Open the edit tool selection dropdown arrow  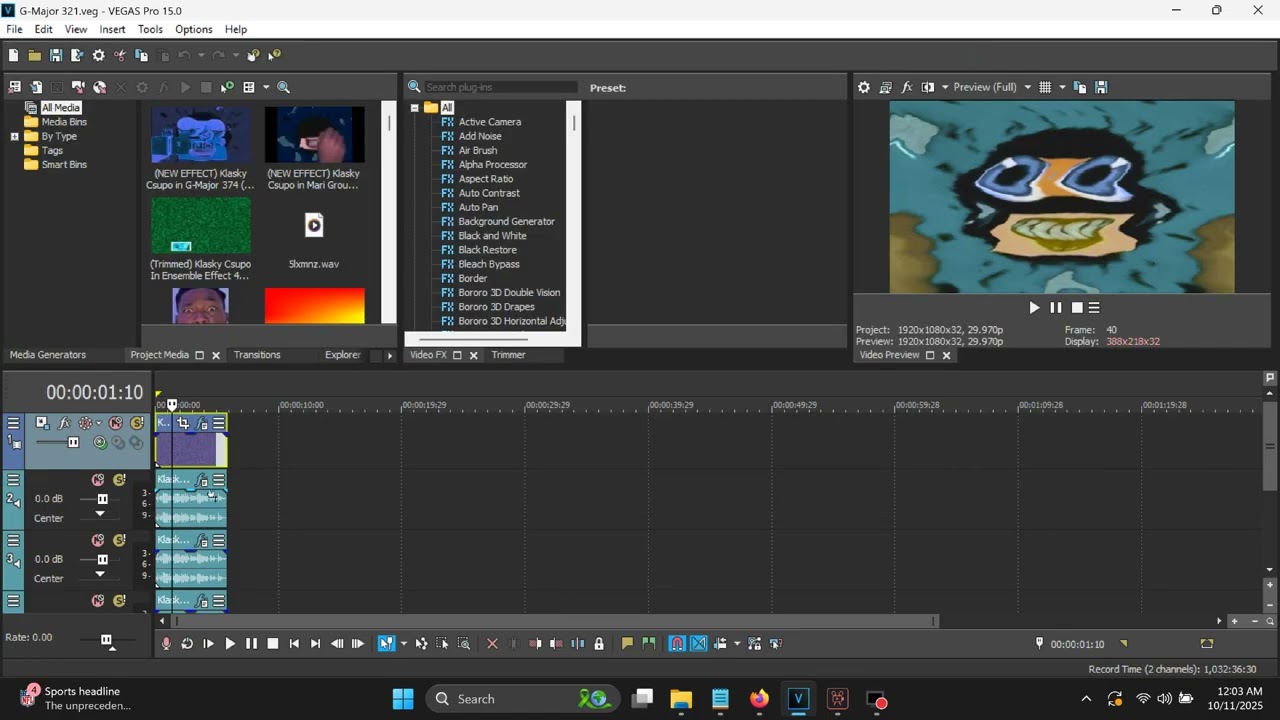click(x=404, y=644)
